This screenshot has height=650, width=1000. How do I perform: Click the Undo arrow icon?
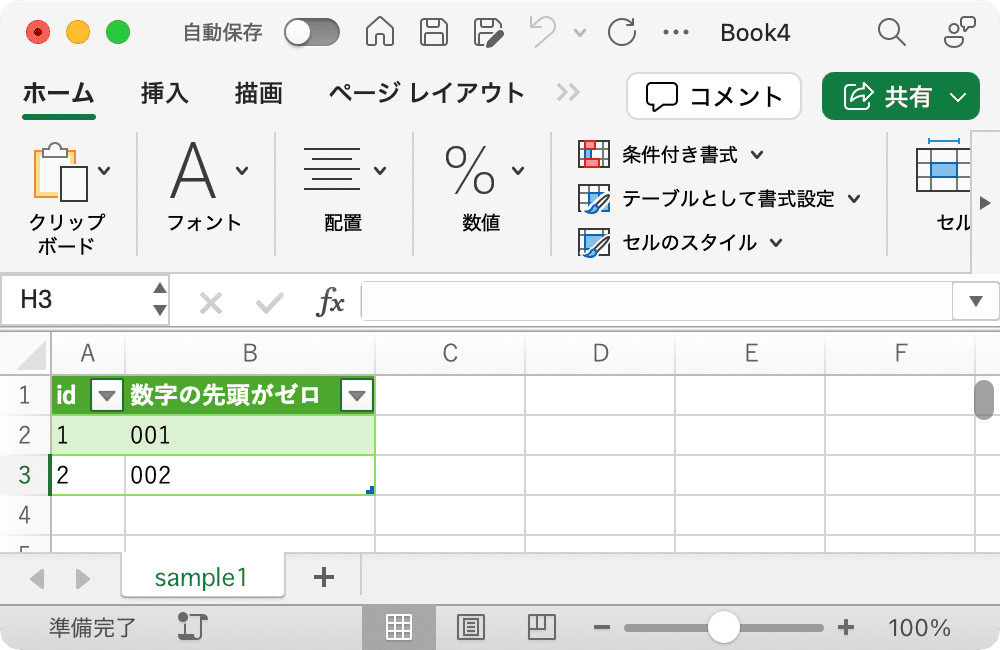[x=543, y=32]
